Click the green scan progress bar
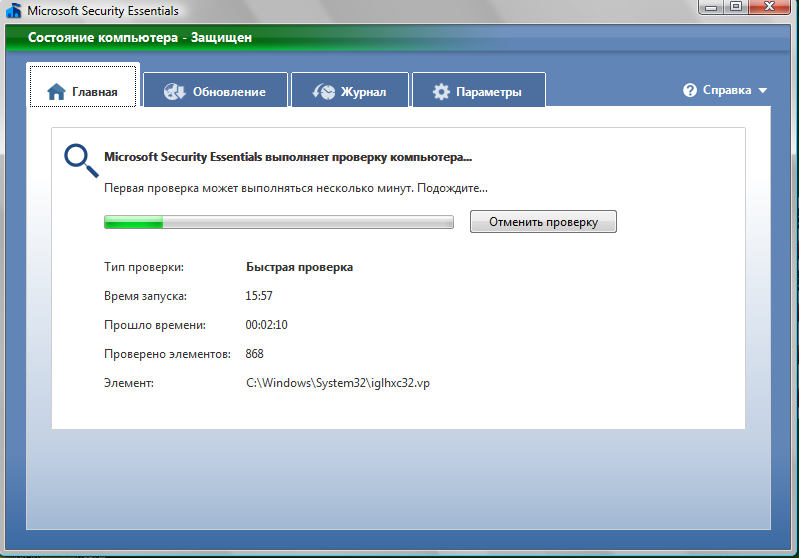Screen dimensions: 799x558 click(279, 222)
